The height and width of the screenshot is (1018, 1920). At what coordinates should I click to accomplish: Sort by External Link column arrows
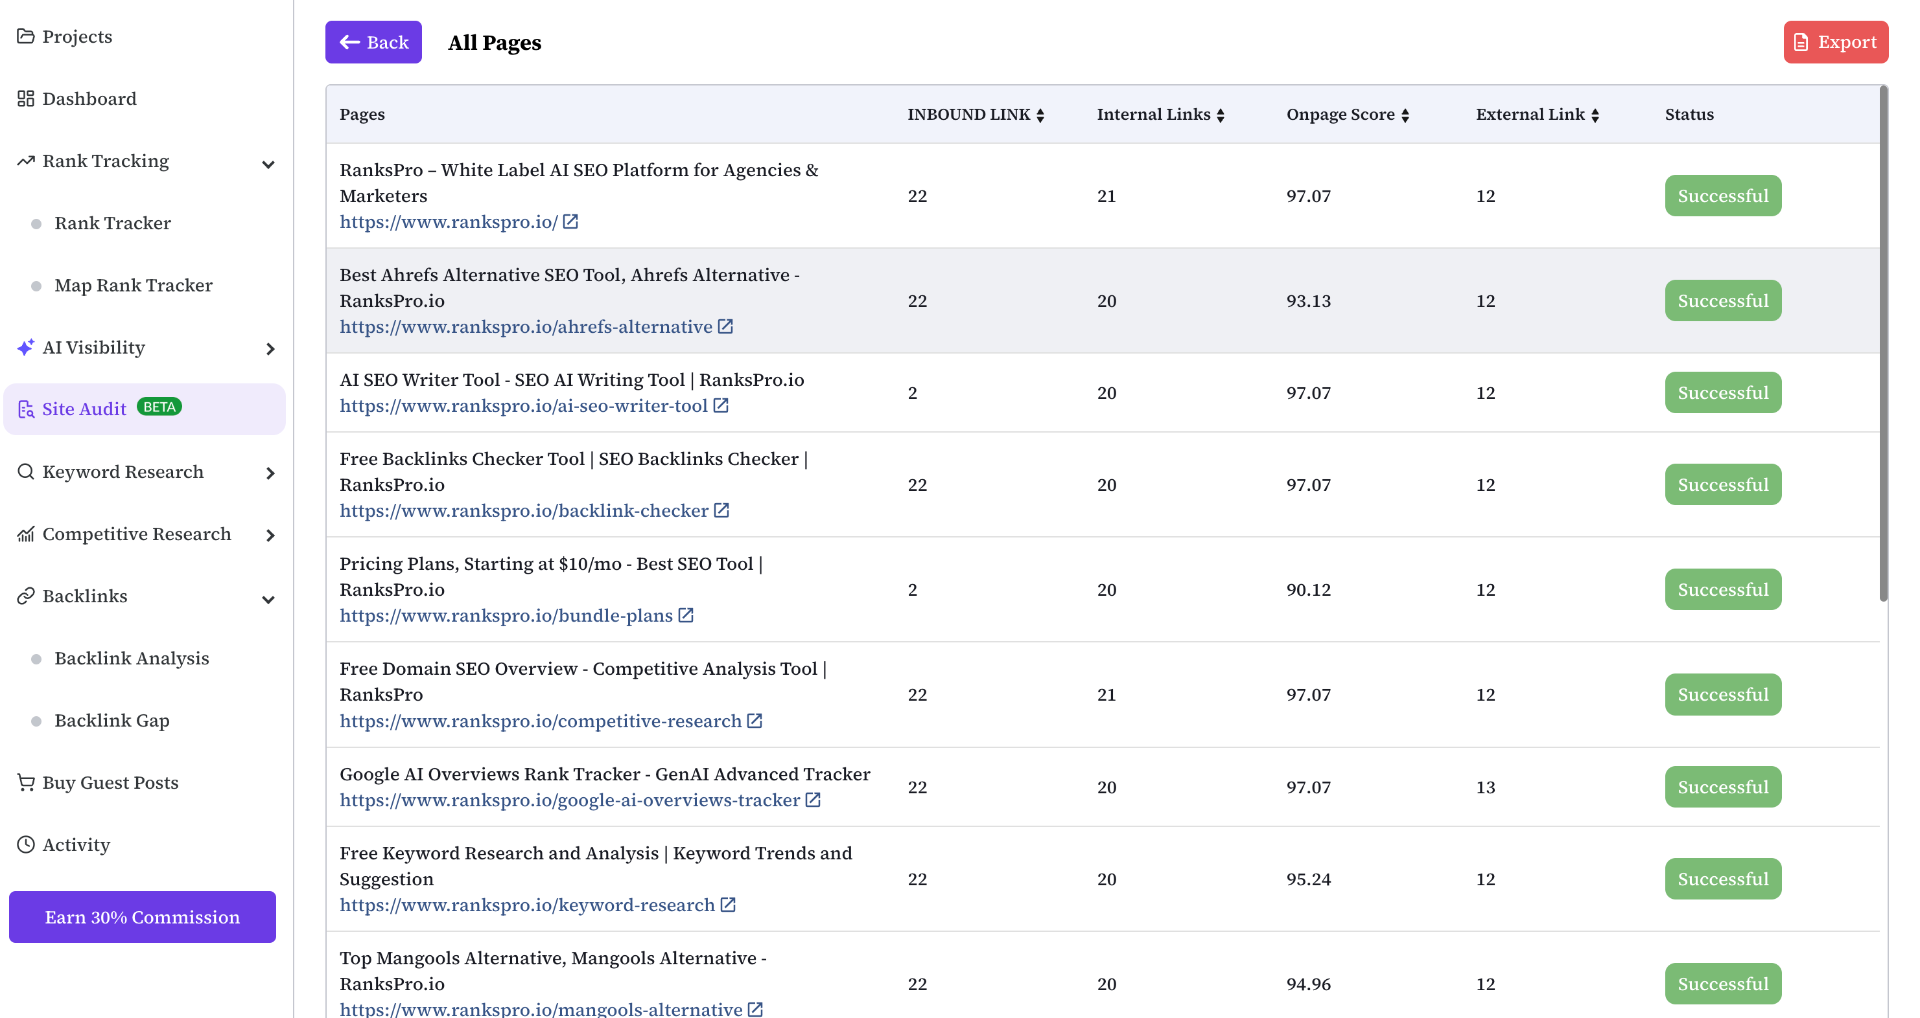(x=1595, y=116)
